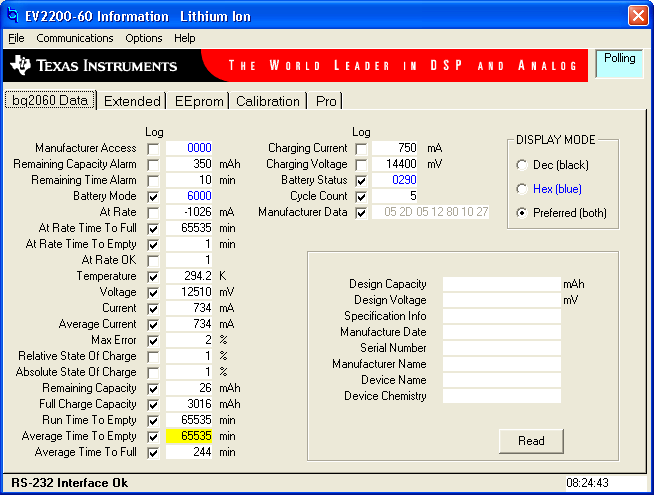Click the Specification Info field
This screenshot has width=654, height=499.
tap(502, 316)
